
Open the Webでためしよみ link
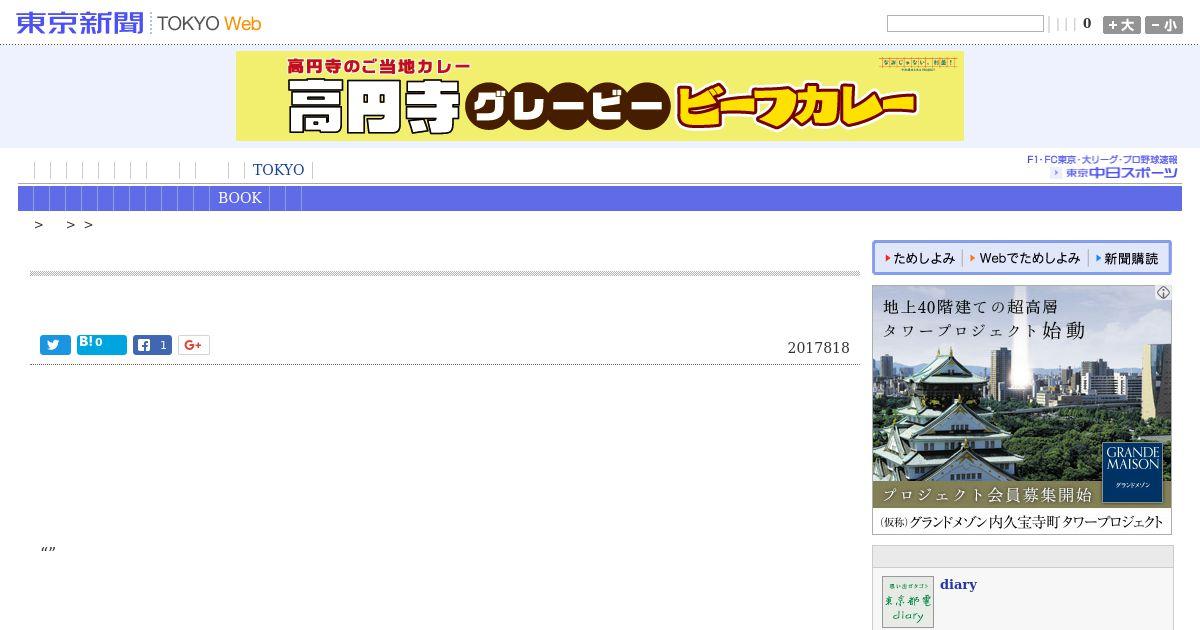tap(1026, 258)
